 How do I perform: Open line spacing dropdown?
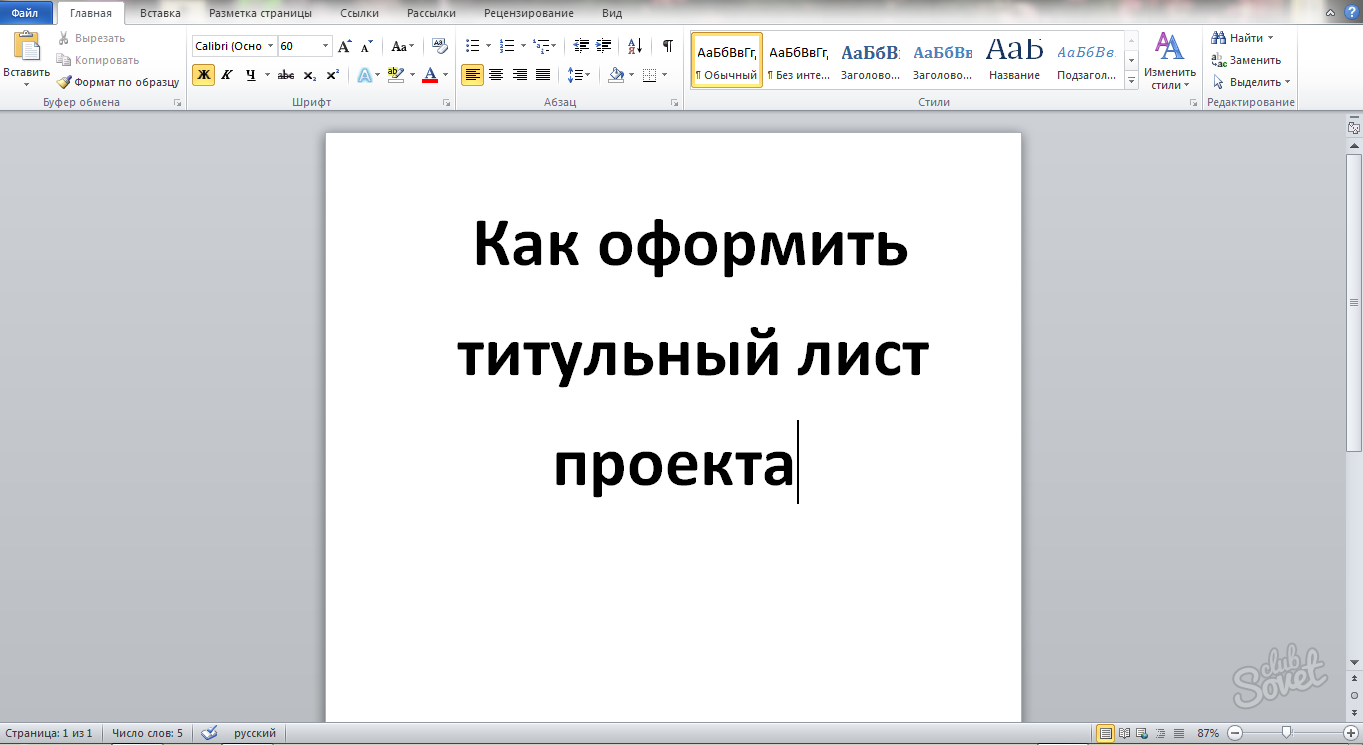(x=579, y=75)
